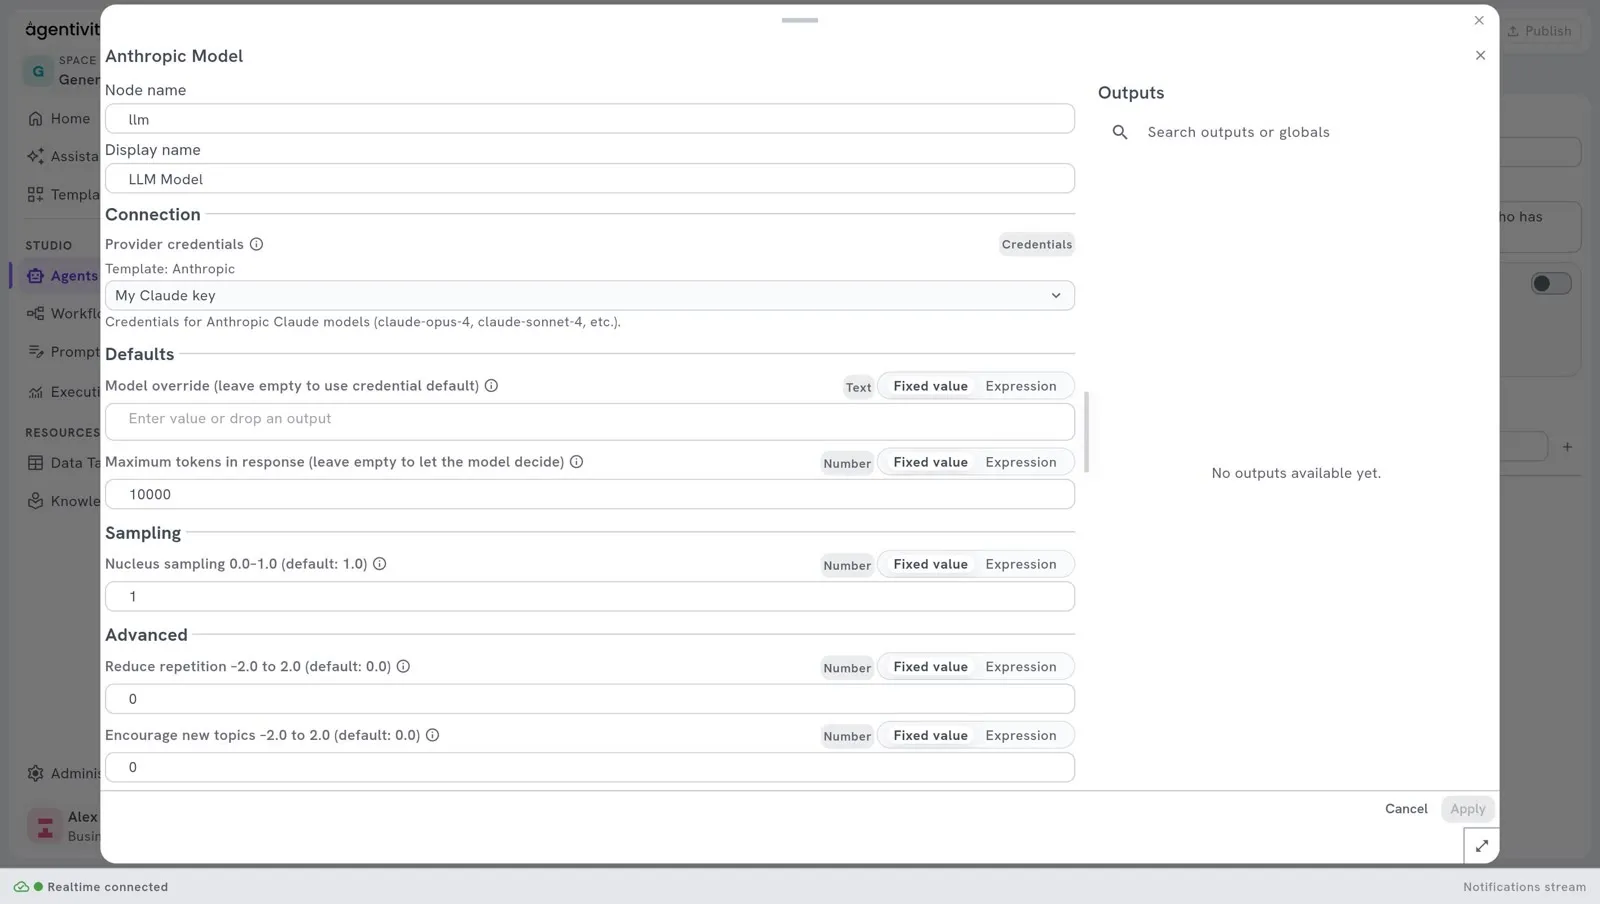Click the Maximum tokens field showing 10000
Screen dimensions: 1600x904
(590, 494)
